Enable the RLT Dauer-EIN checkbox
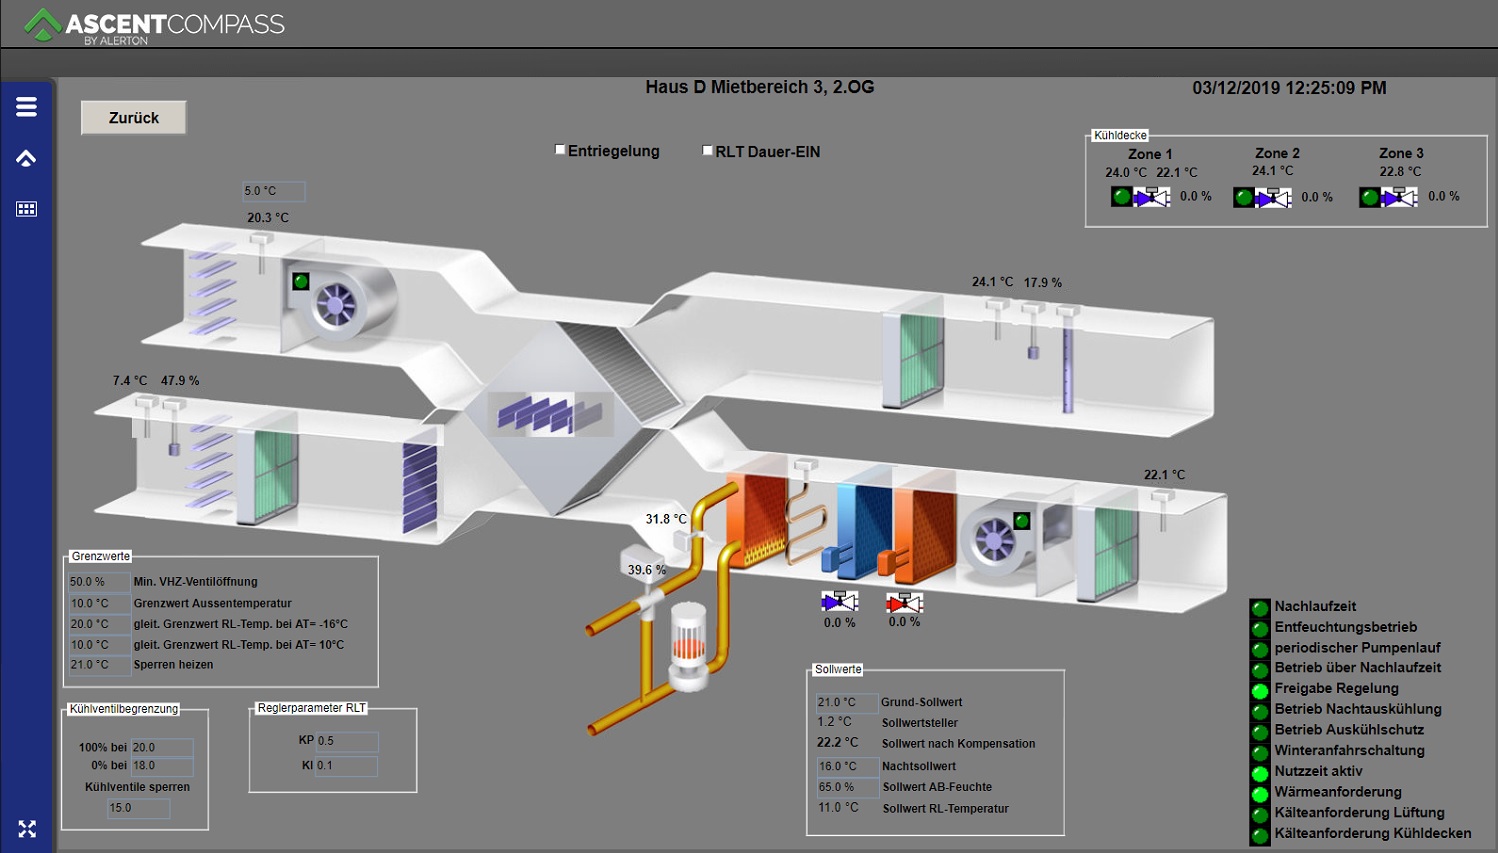This screenshot has width=1498, height=853. pyautogui.click(x=708, y=151)
